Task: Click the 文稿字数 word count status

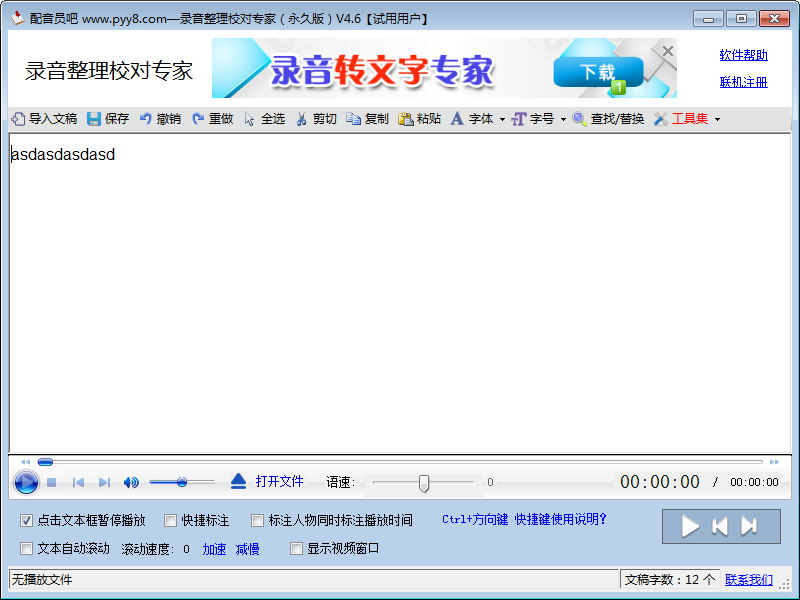Action: [x=670, y=580]
